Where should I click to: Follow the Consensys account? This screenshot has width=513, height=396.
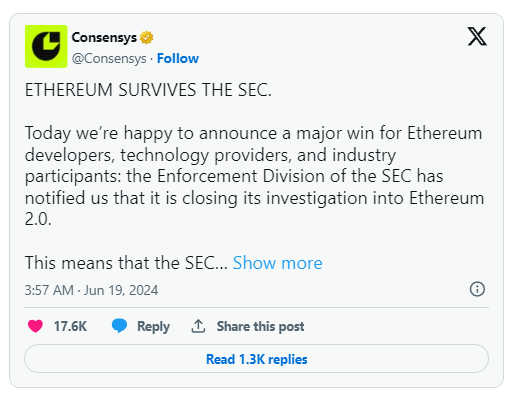coord(178,58)
